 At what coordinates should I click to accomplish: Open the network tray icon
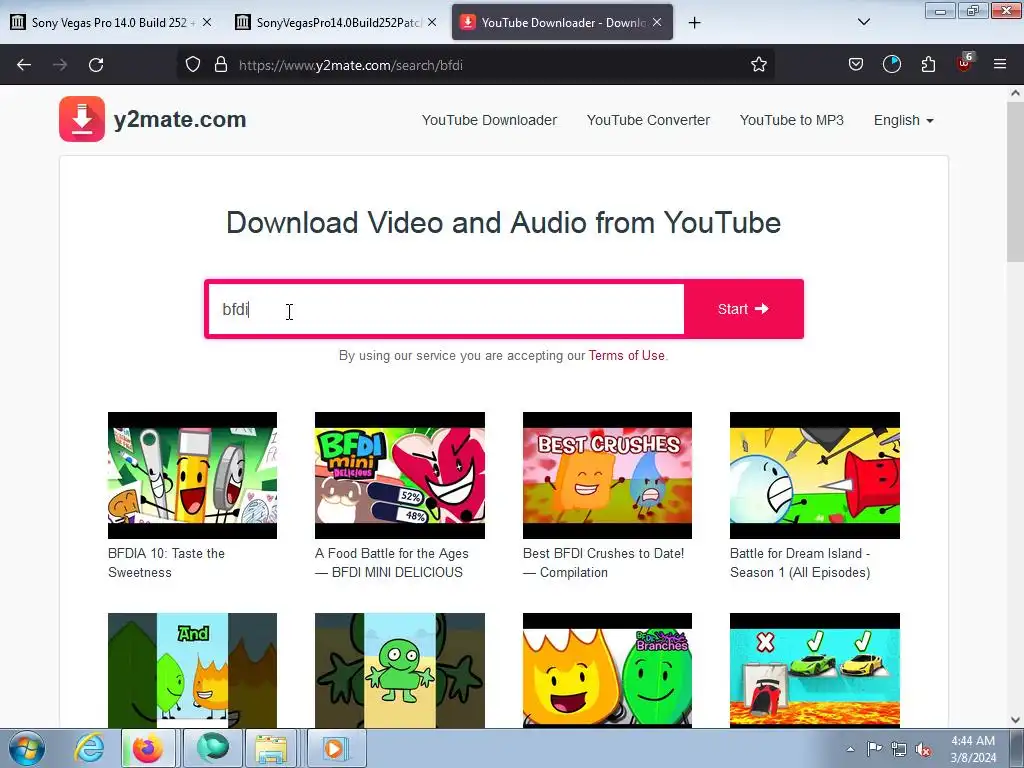click(x=899, y=749)
